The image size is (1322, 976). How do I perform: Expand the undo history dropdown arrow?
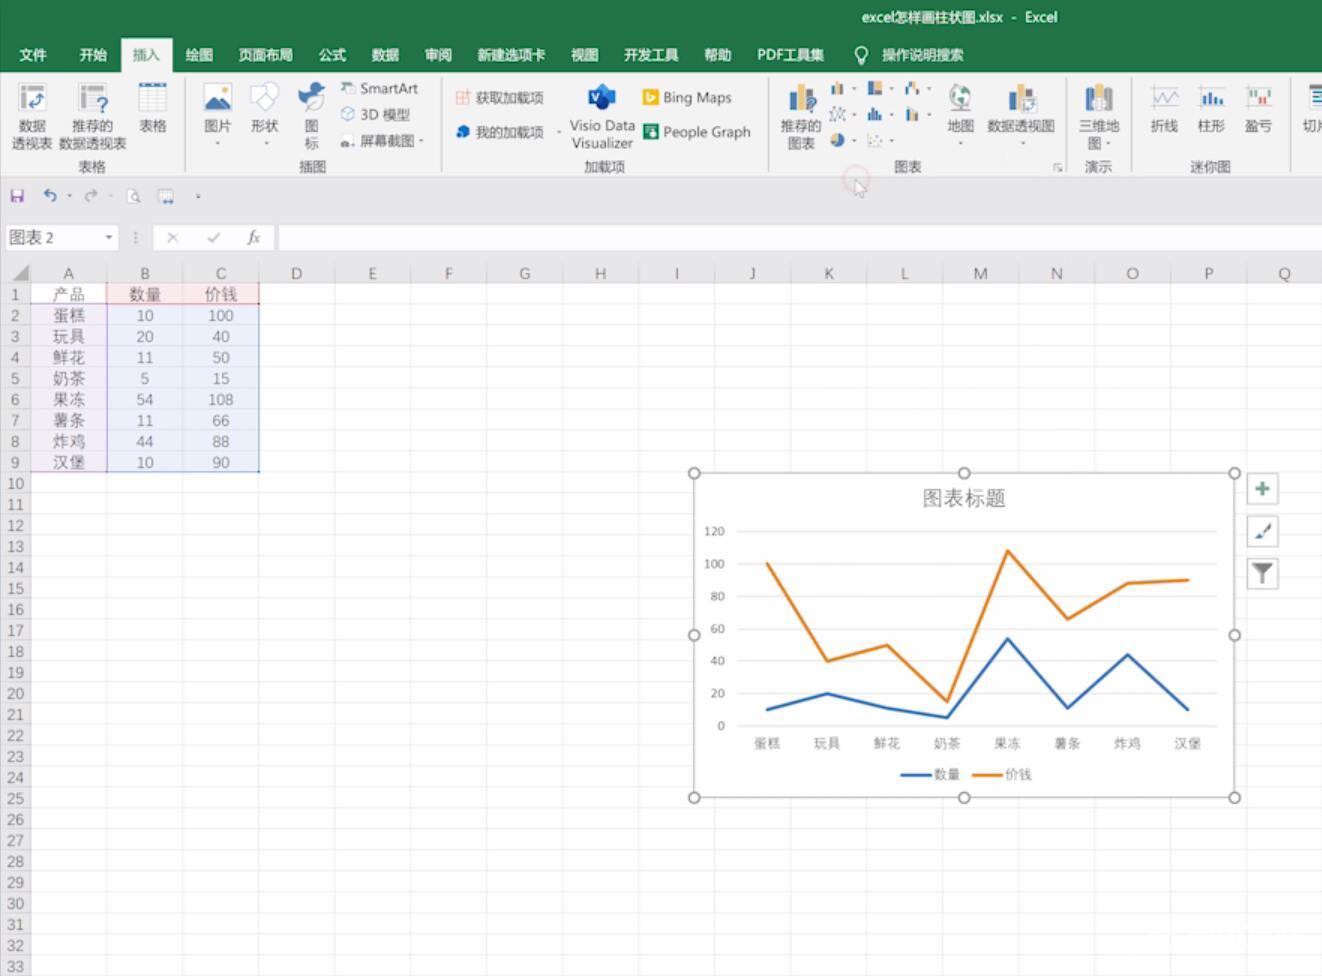[x=69, y=196]
